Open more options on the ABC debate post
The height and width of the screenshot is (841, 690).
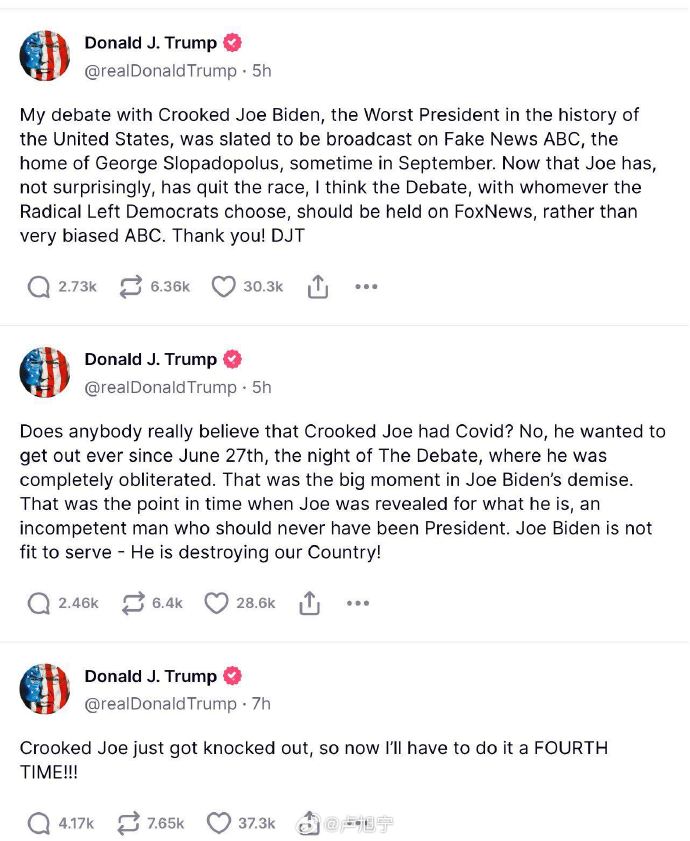point(366,287)
